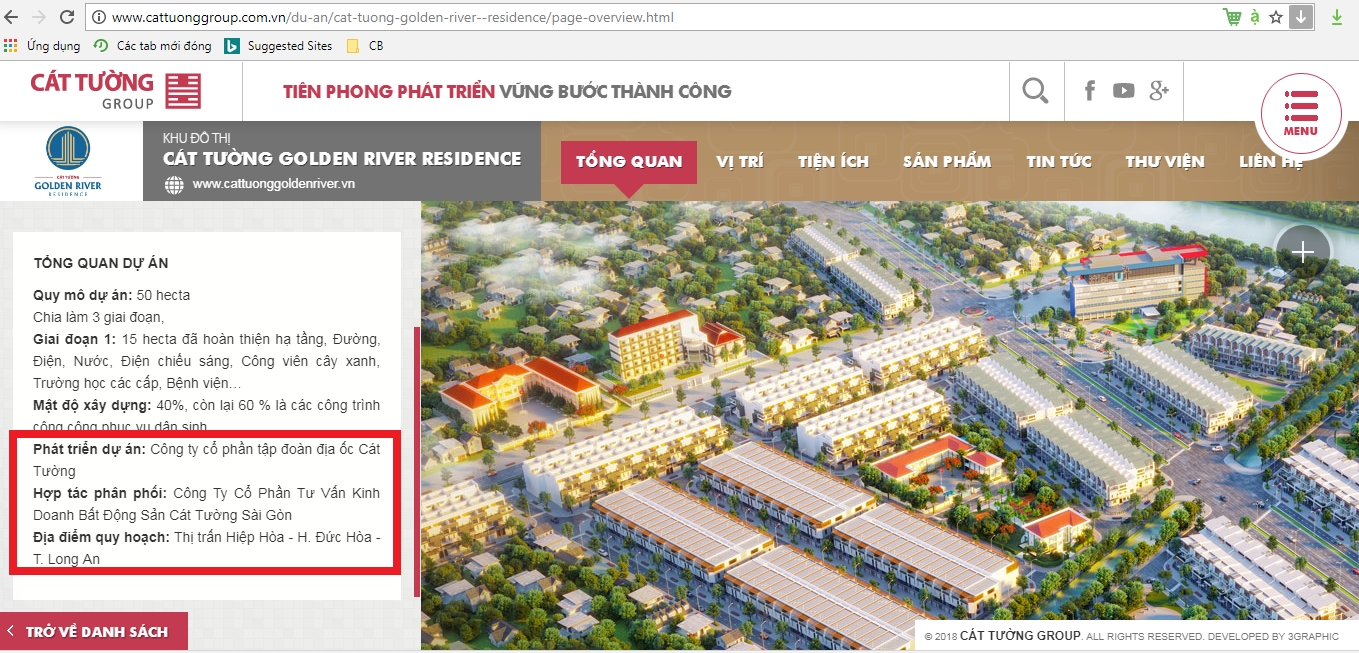Select the TỔNG QUAN tab

(629, 162)
